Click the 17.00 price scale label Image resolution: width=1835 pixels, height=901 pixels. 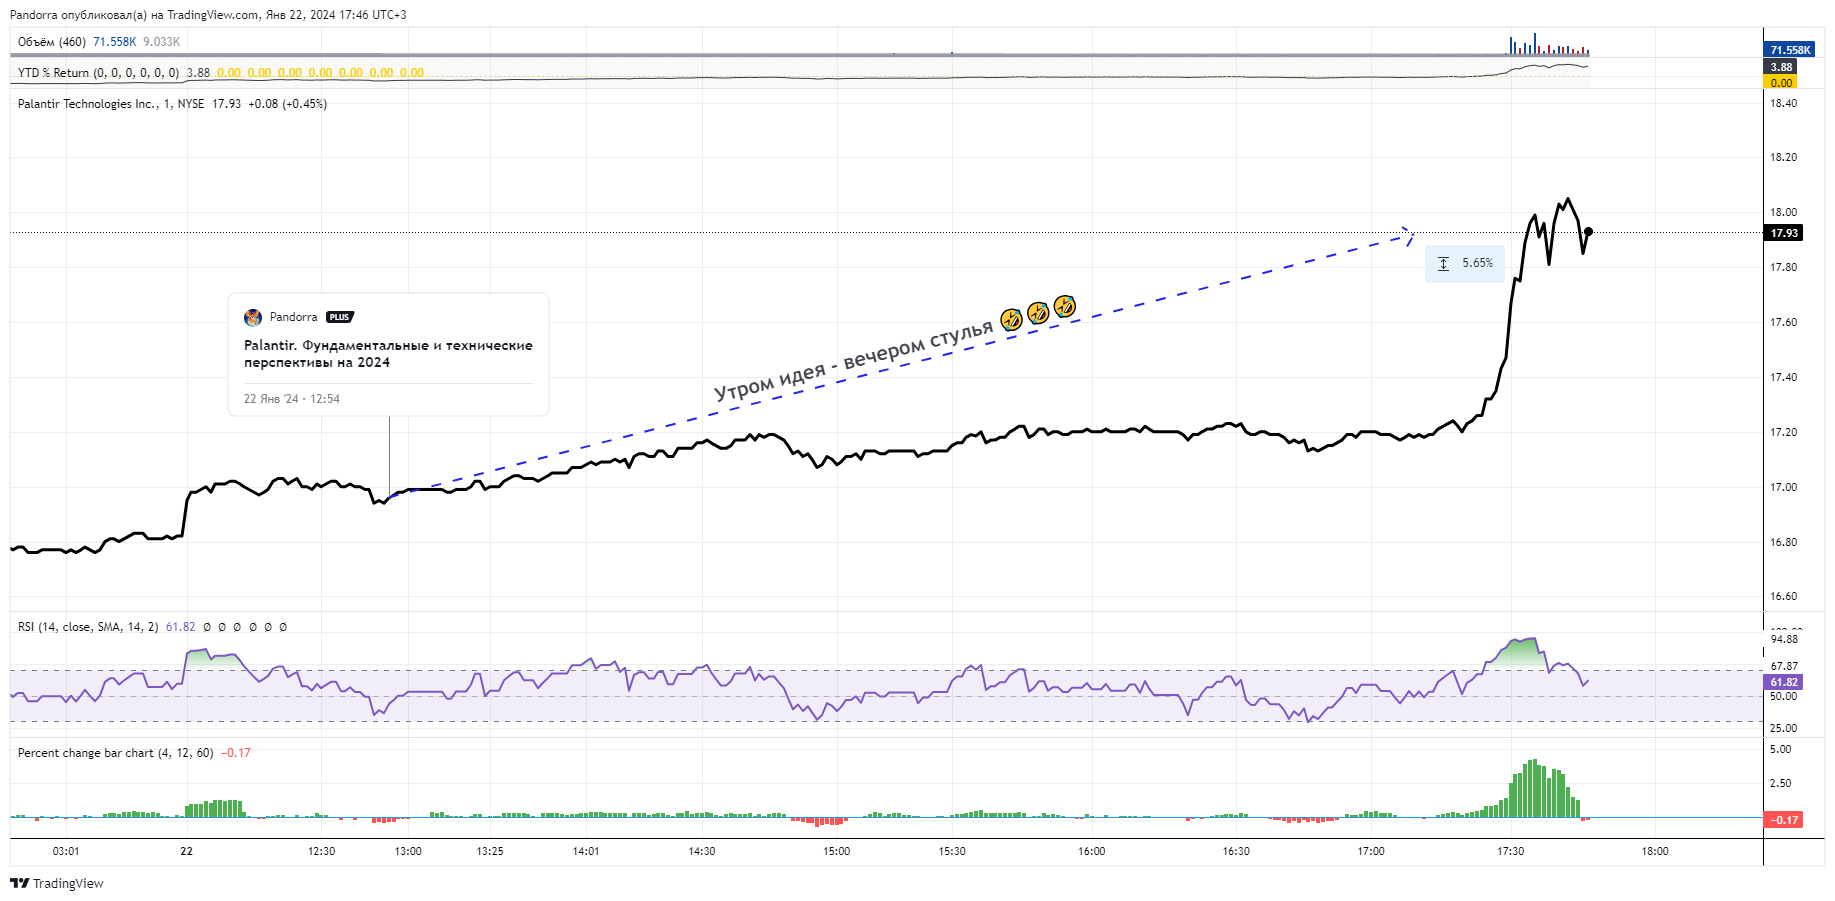click(x=1783, y=487)
